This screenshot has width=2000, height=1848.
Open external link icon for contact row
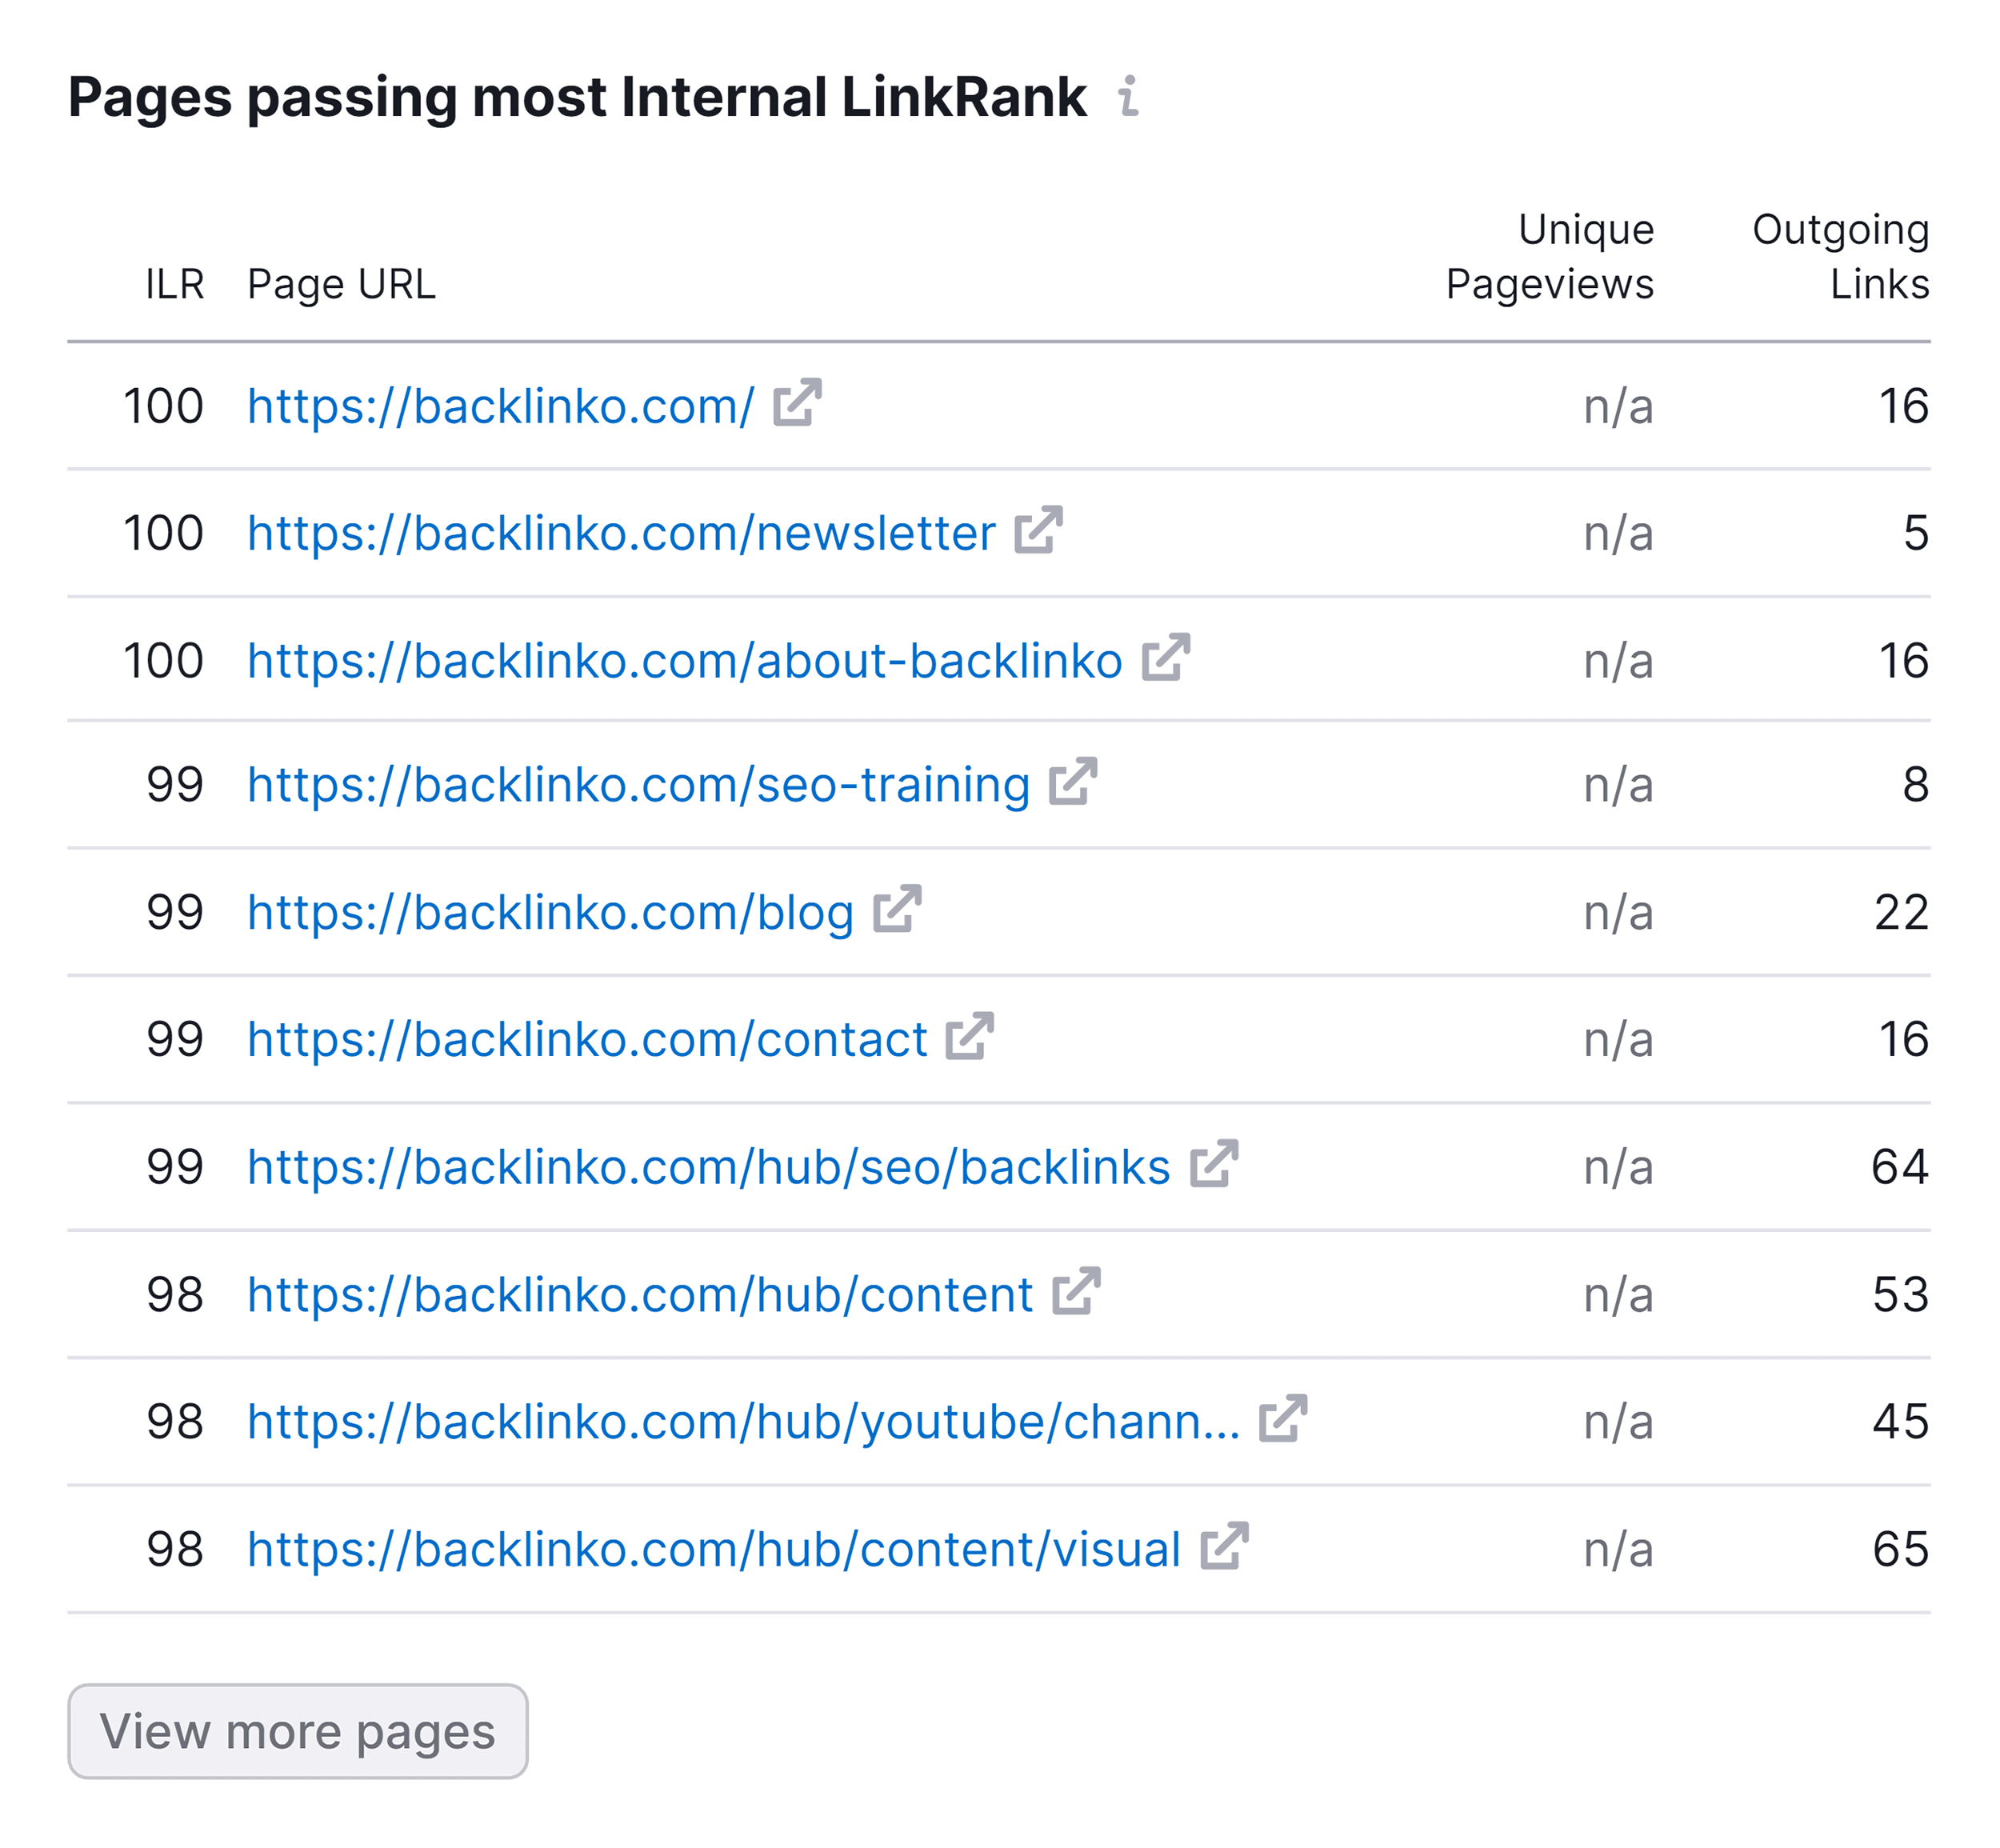tap(970, 1035)
